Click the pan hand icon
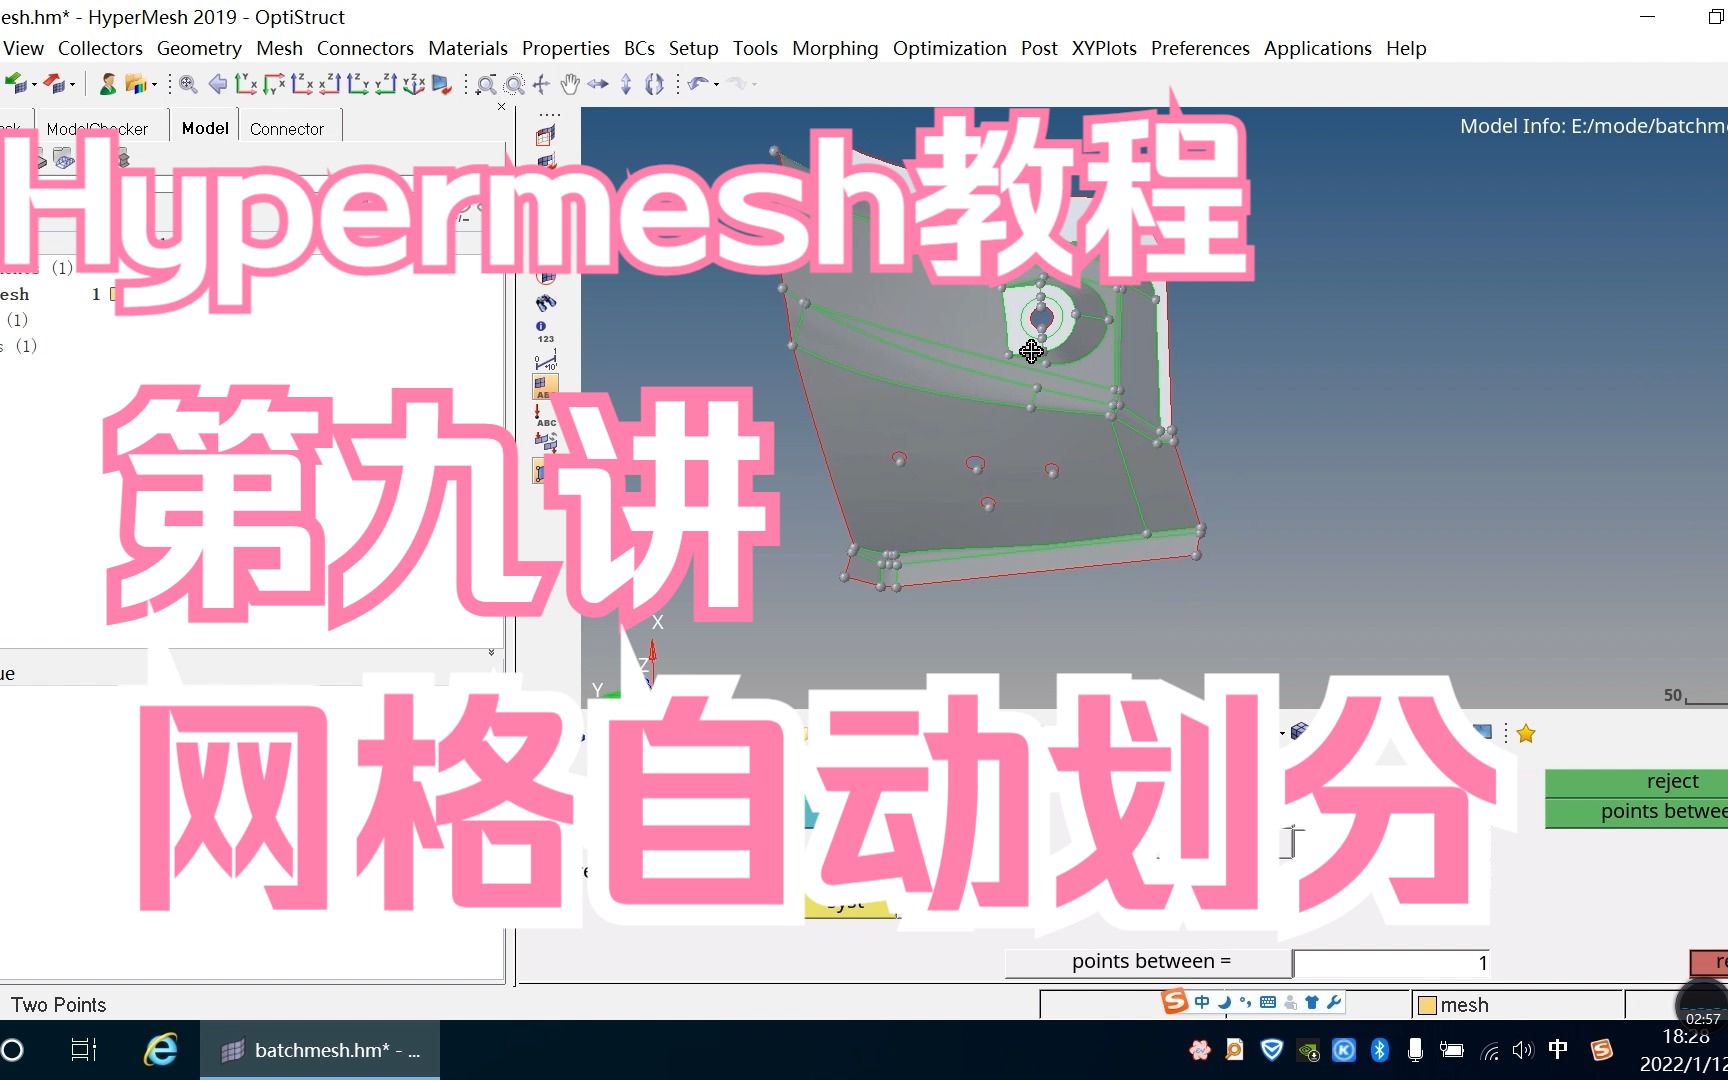1728x1080 pixels. (570, 85)
